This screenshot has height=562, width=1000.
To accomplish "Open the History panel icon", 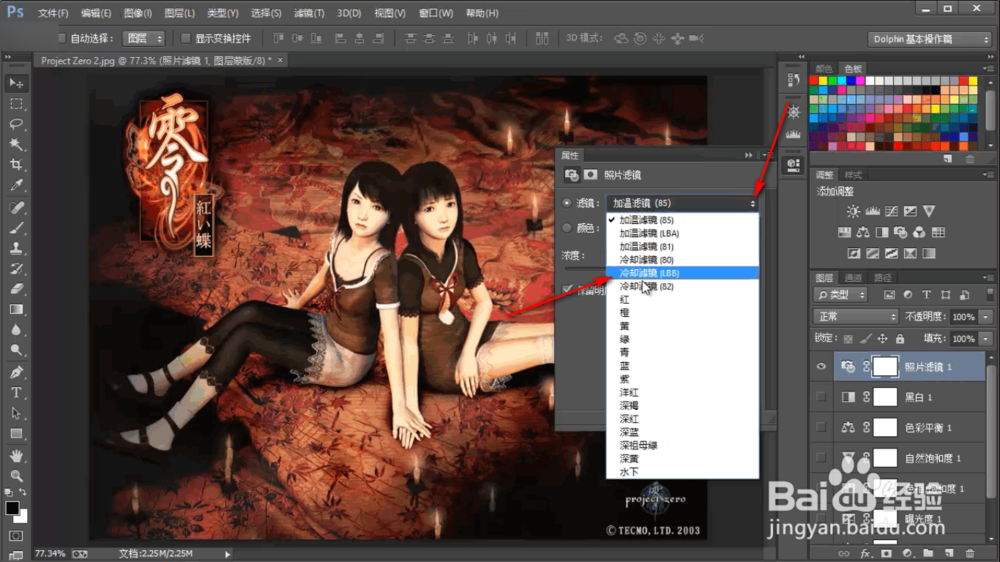I will (x=793, y=80).
